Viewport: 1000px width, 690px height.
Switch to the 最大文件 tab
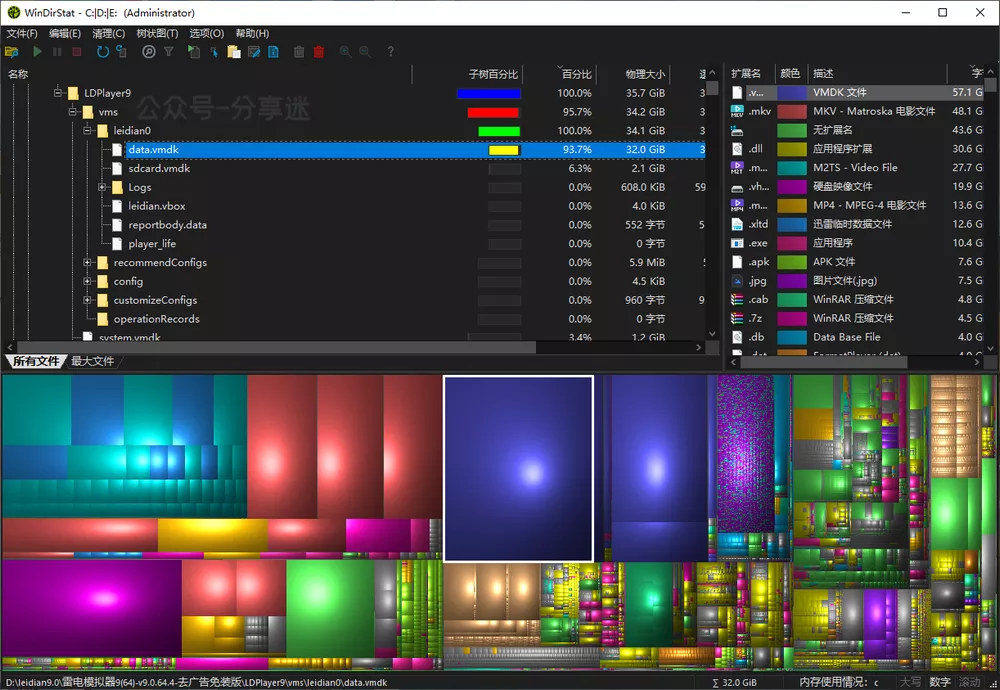pyautogui.click(x=92, y=361)
